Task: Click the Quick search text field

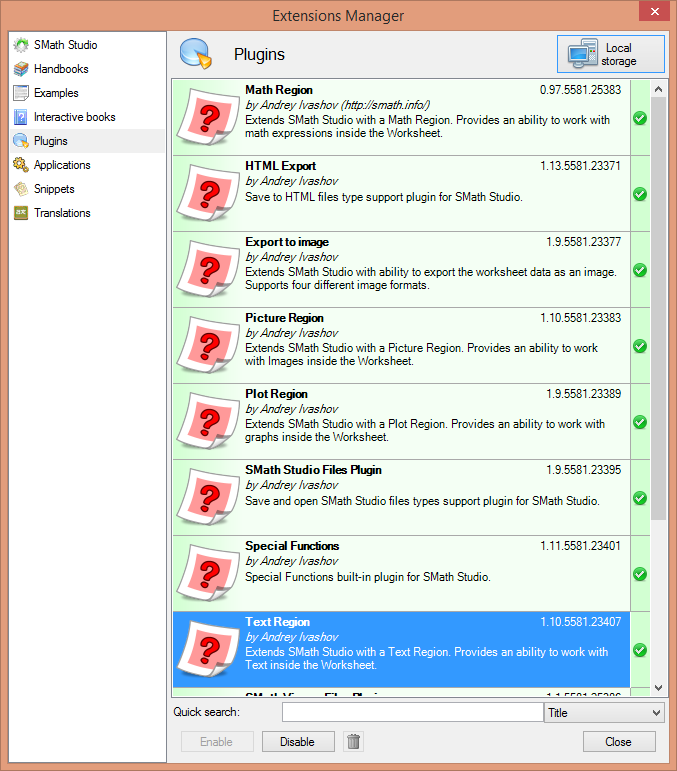Action: [412, 713]
